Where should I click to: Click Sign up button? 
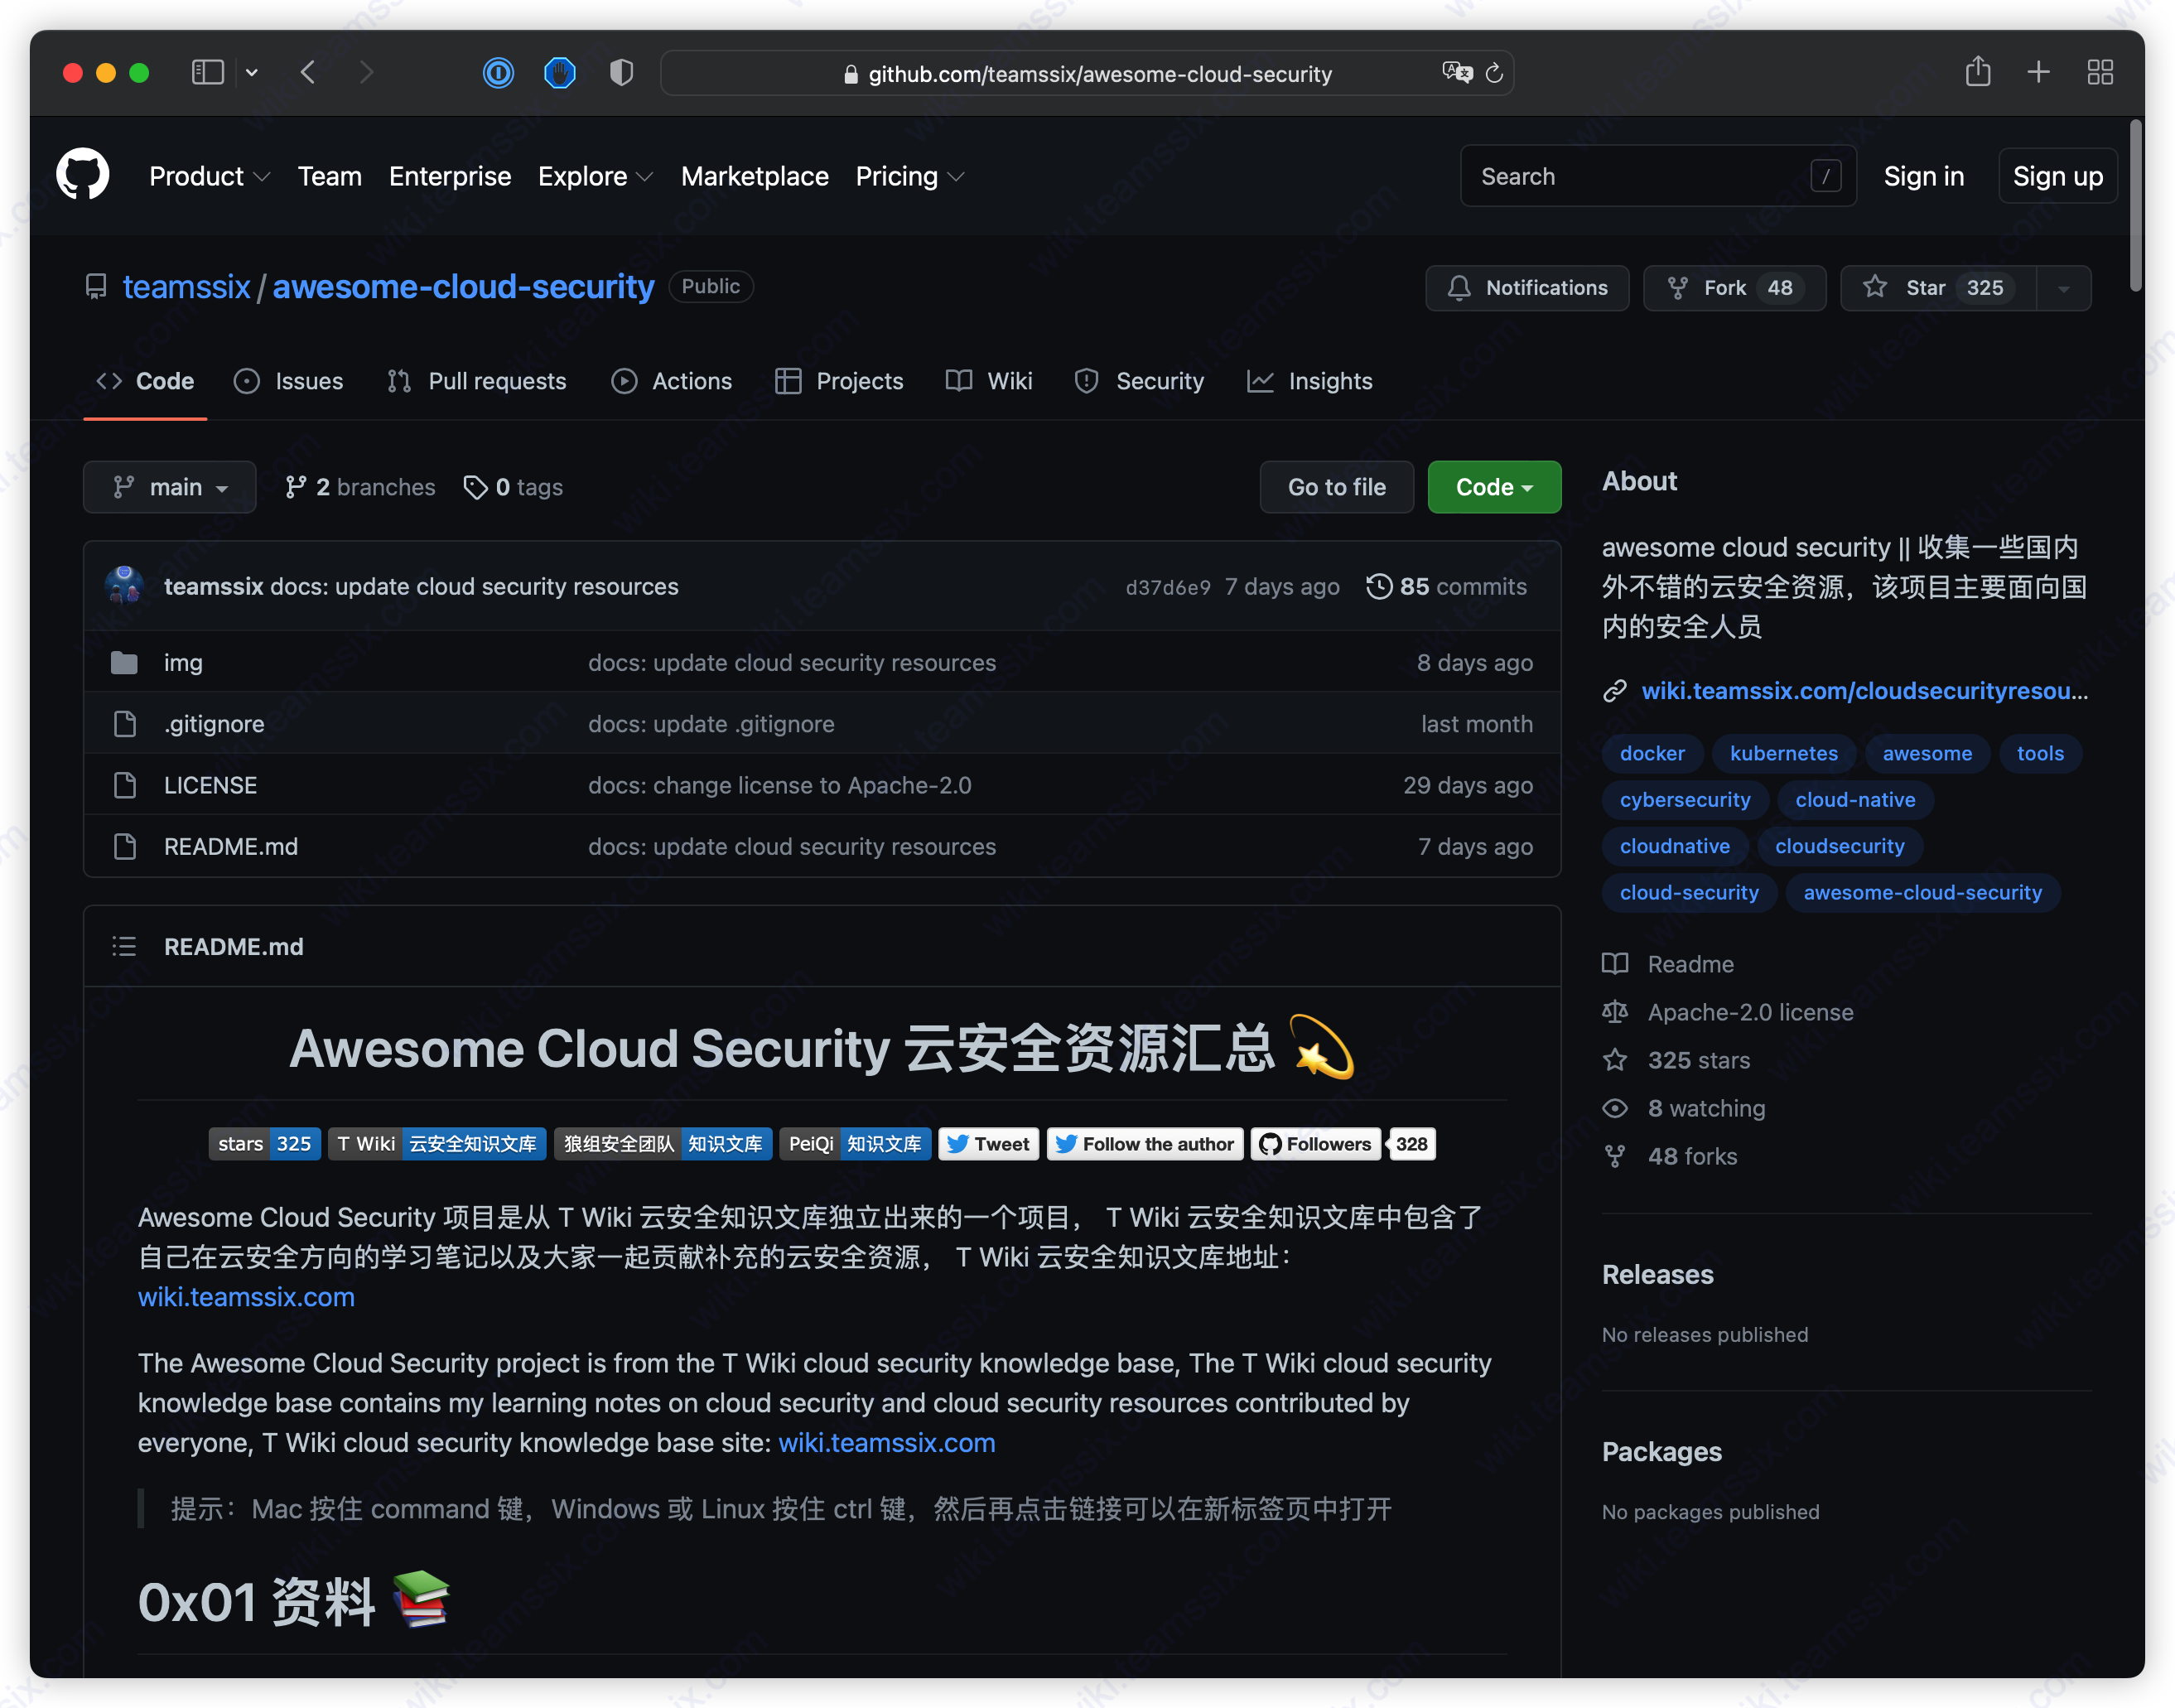tap(2057, 176)
